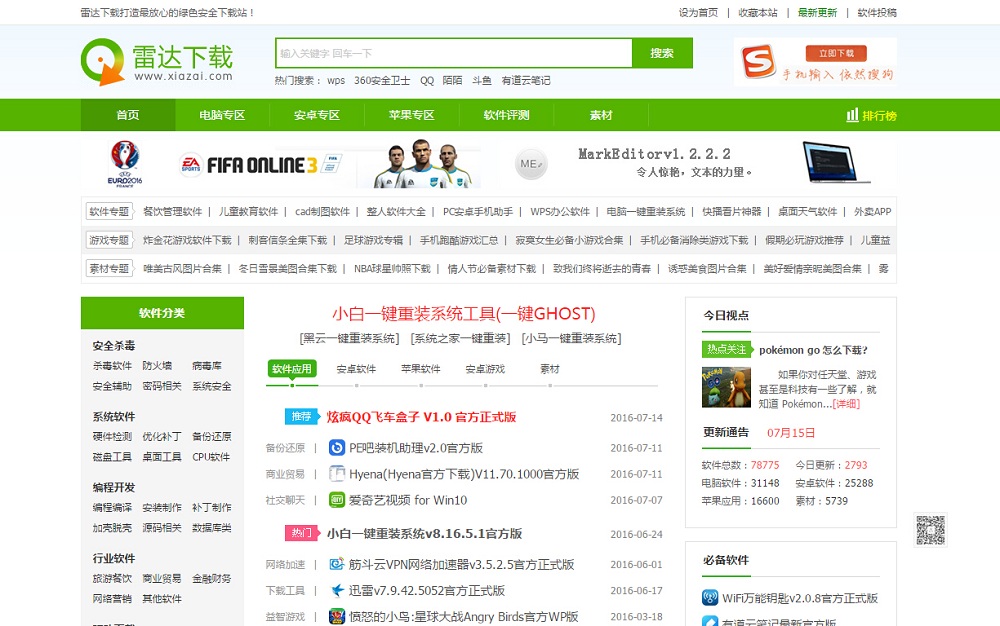Screen dimensions: 1000x626
Task: Open the 软件专题 category label
Action: pyautogui.click(x=109, y=211)
